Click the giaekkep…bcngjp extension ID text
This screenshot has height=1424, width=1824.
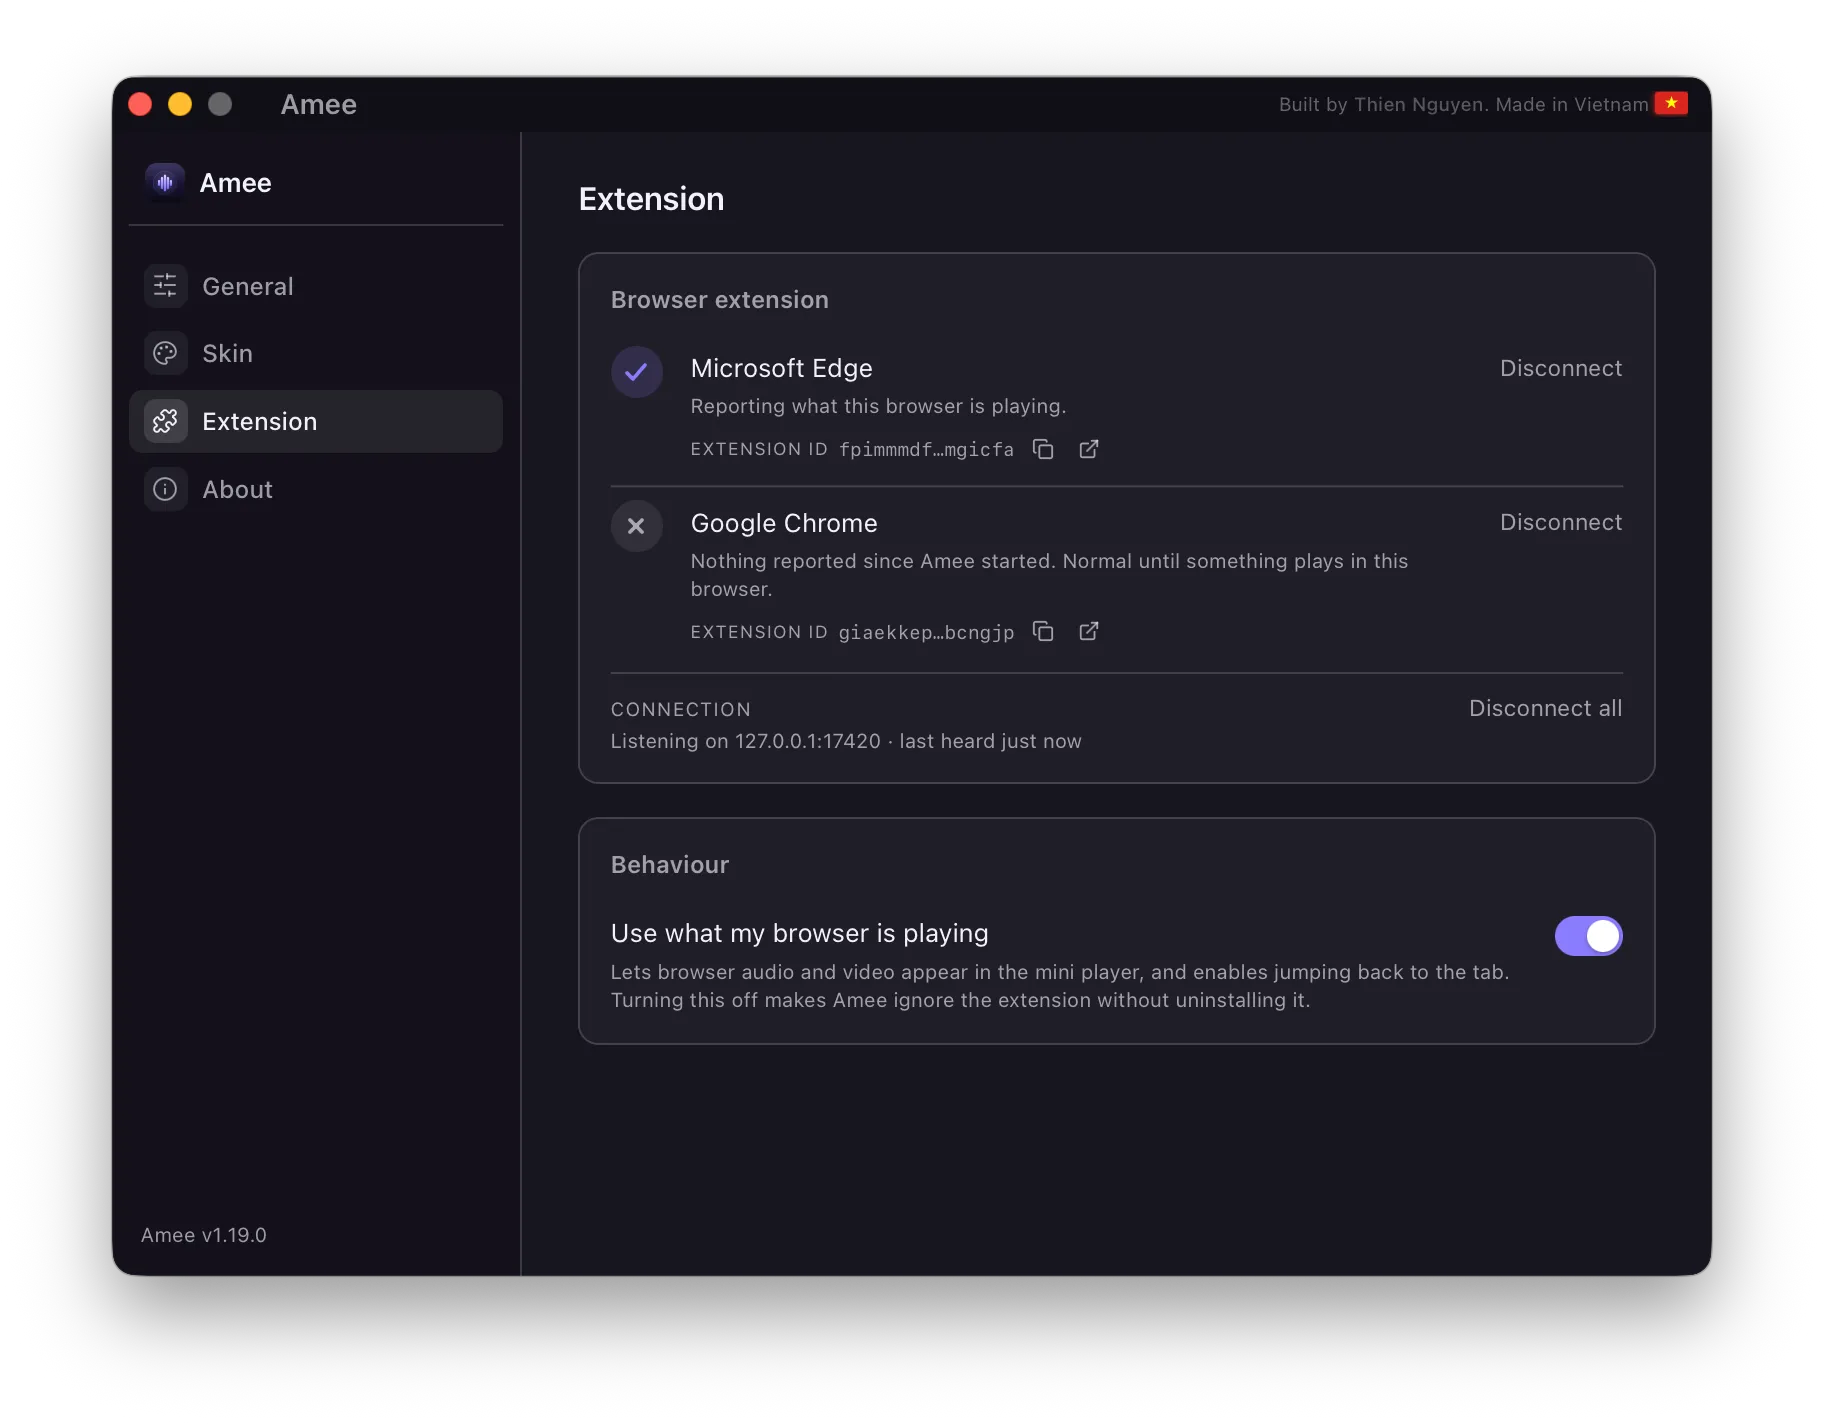926,632
